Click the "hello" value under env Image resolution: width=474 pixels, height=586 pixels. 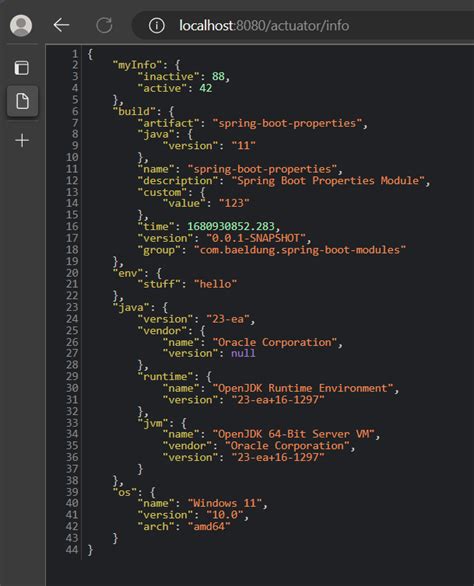pos(215,284)
